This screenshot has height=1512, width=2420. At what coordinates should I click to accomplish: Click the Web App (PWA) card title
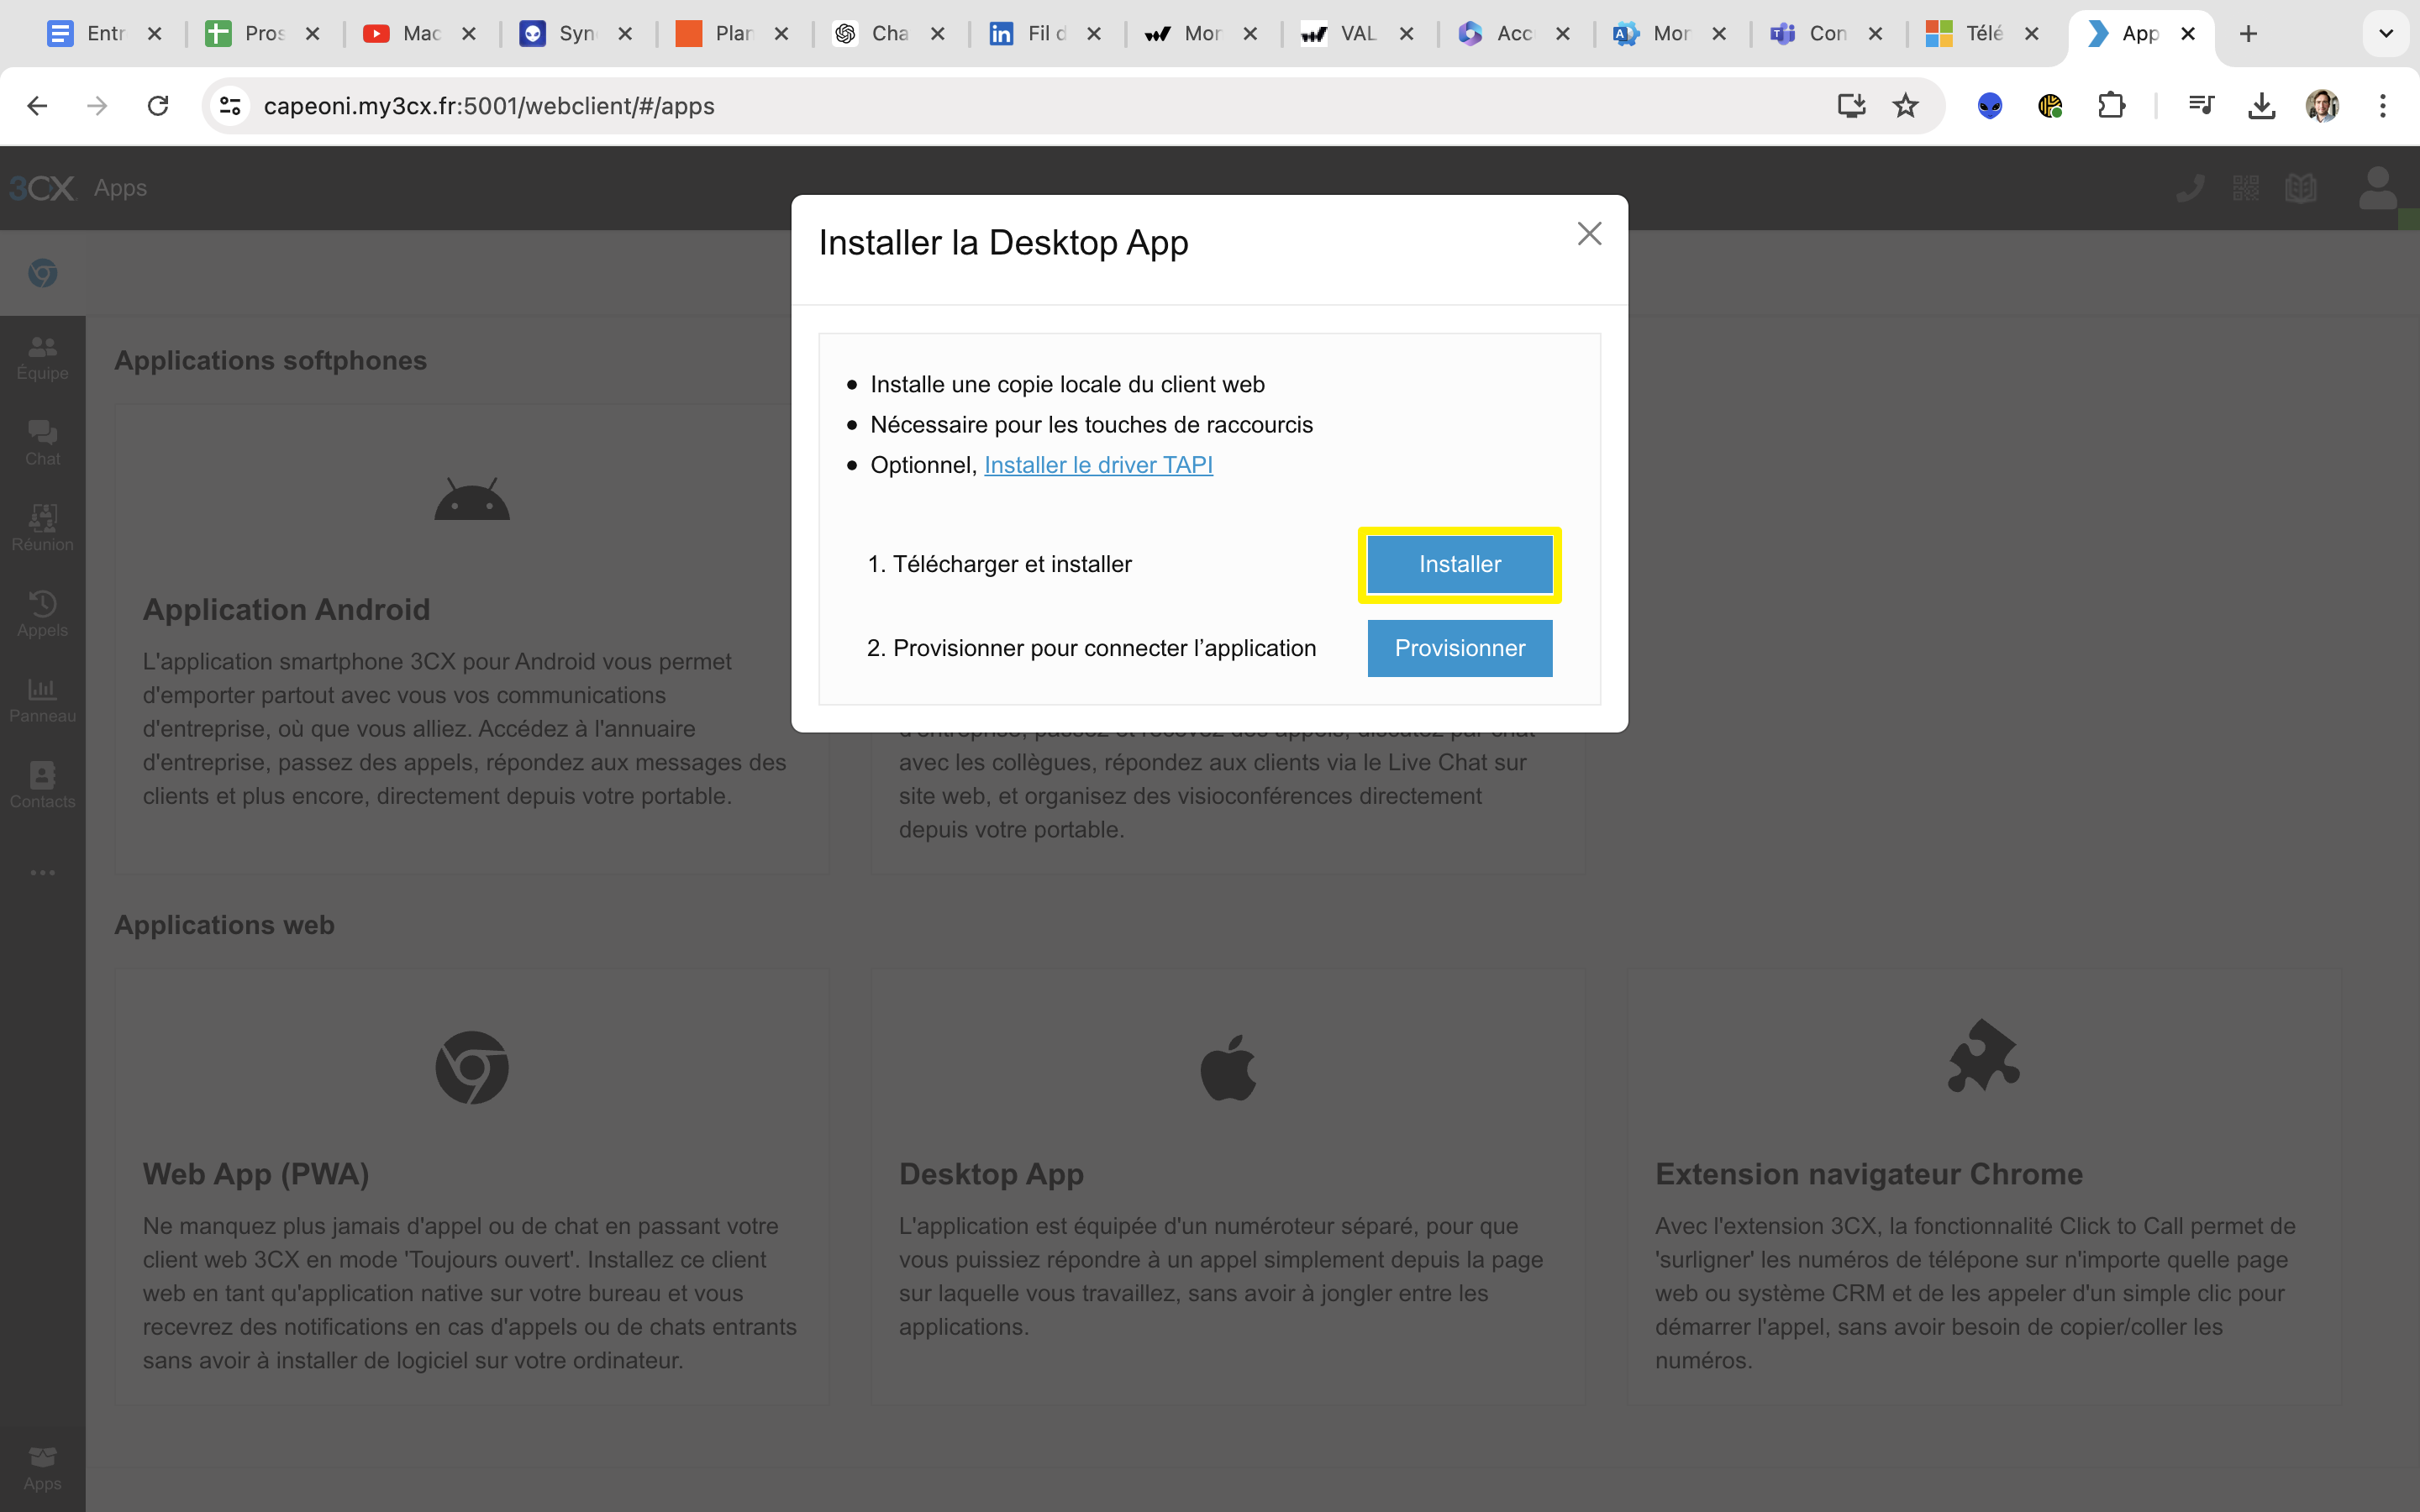(256, 1174)
